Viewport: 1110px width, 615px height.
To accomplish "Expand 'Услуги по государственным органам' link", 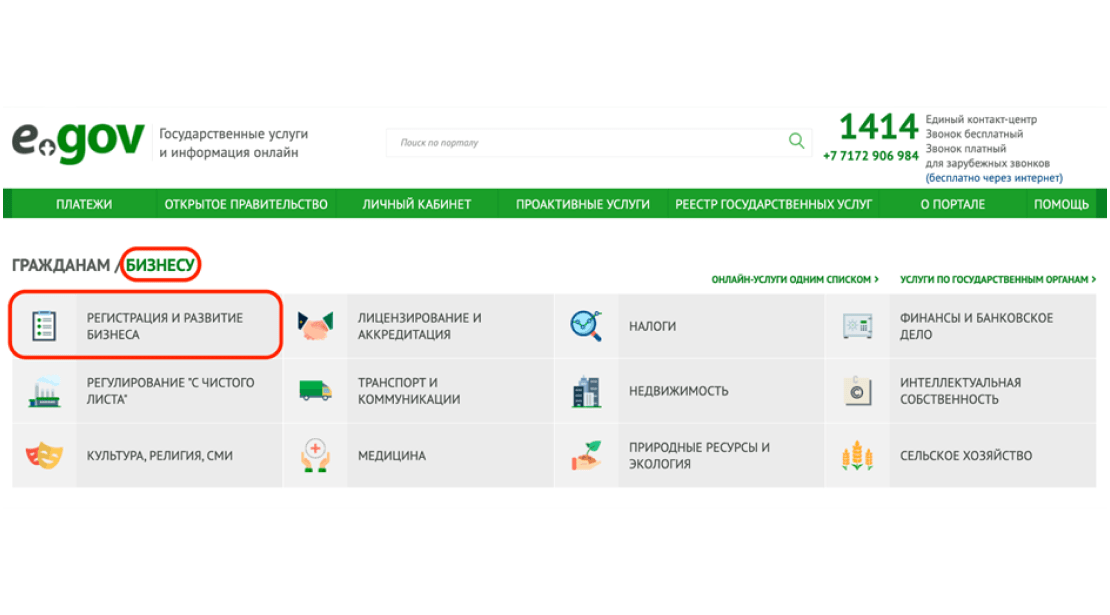I will click(x=997, y=280).
